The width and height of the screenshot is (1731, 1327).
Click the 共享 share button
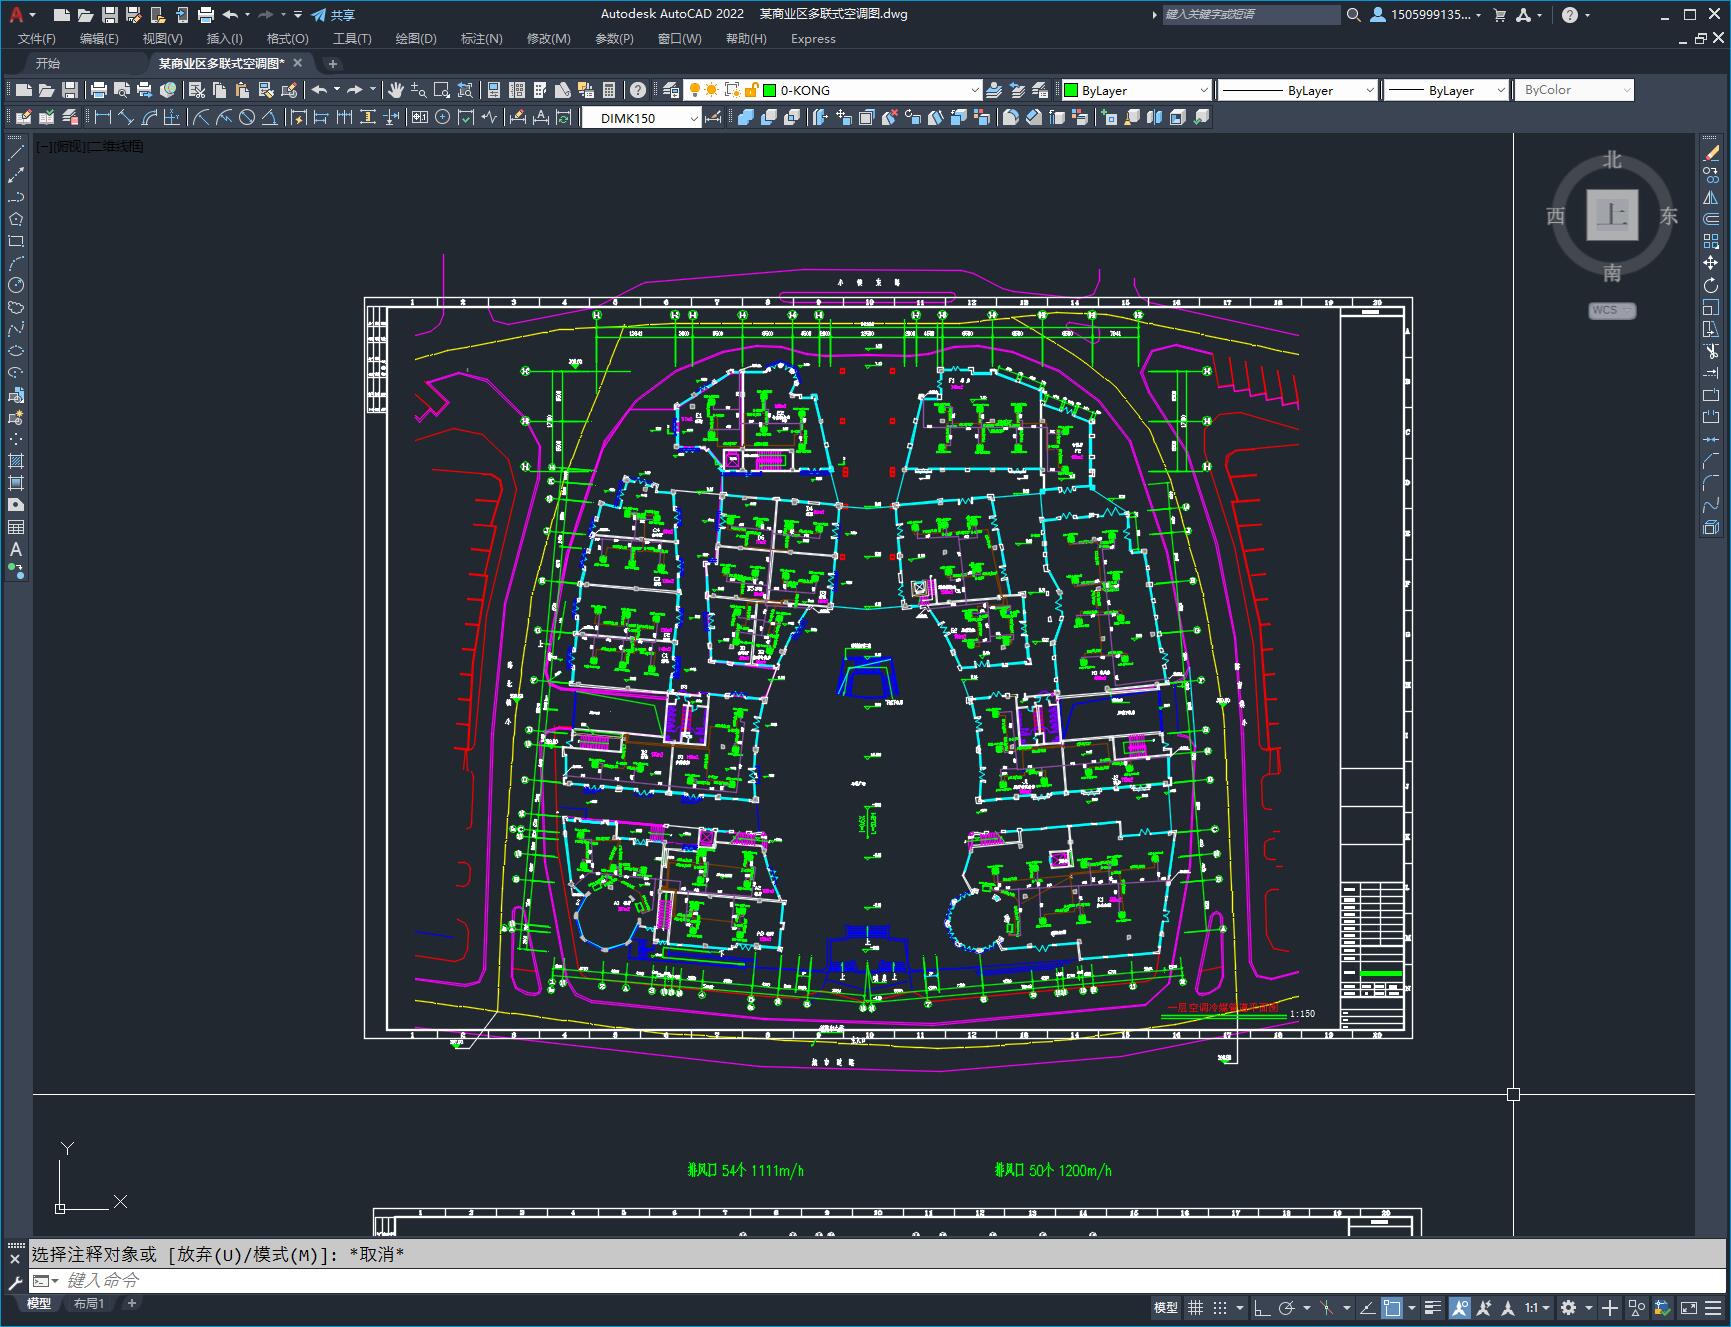(x=333, y=15)
